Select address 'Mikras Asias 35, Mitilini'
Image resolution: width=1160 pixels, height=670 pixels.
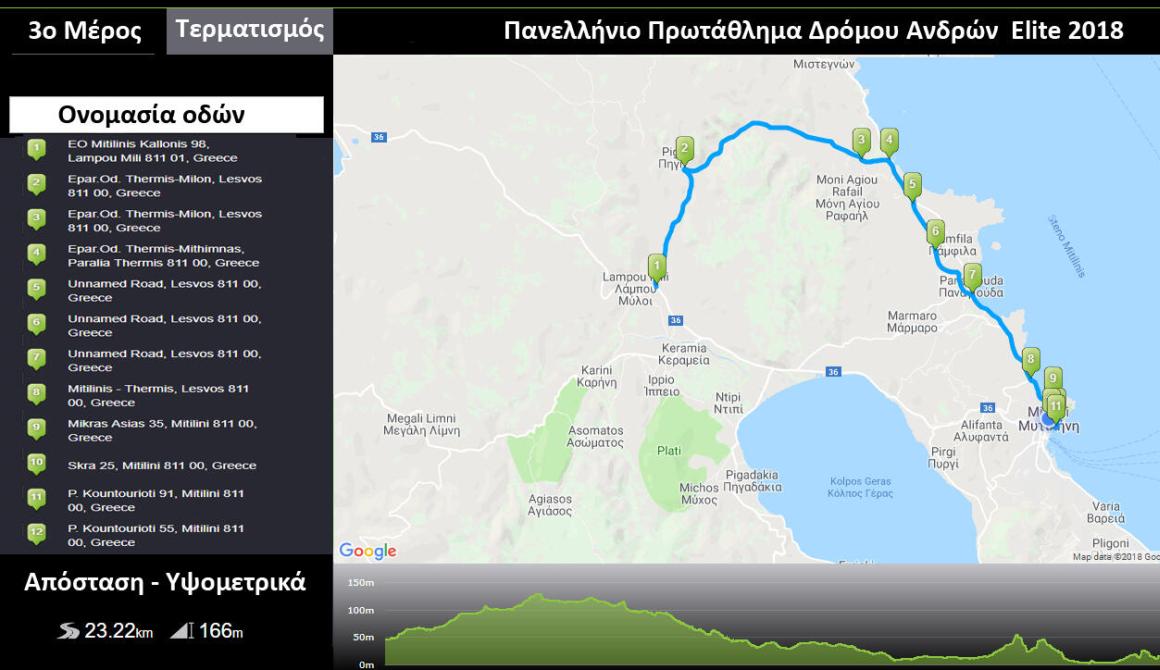tap(162, 430)
